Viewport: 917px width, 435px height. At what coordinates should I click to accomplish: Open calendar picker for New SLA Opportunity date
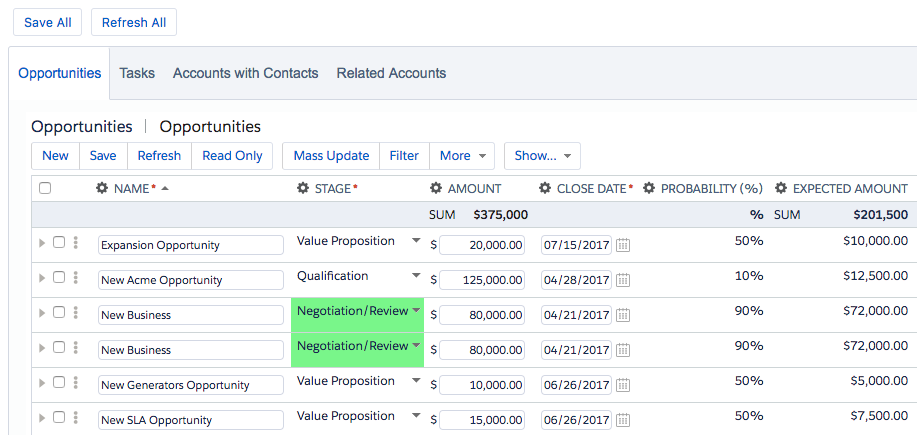(x=623, y=420)
